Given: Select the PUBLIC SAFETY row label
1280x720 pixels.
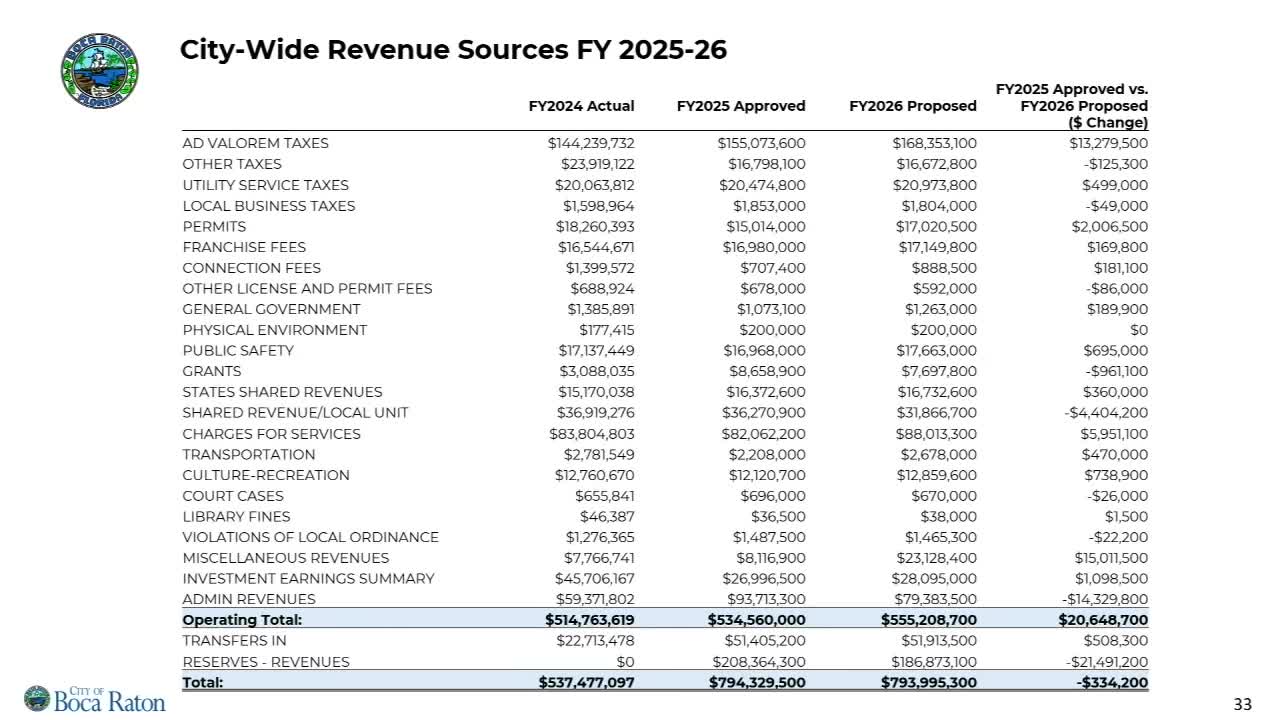Looking at the screenshot, I should 238,351.
